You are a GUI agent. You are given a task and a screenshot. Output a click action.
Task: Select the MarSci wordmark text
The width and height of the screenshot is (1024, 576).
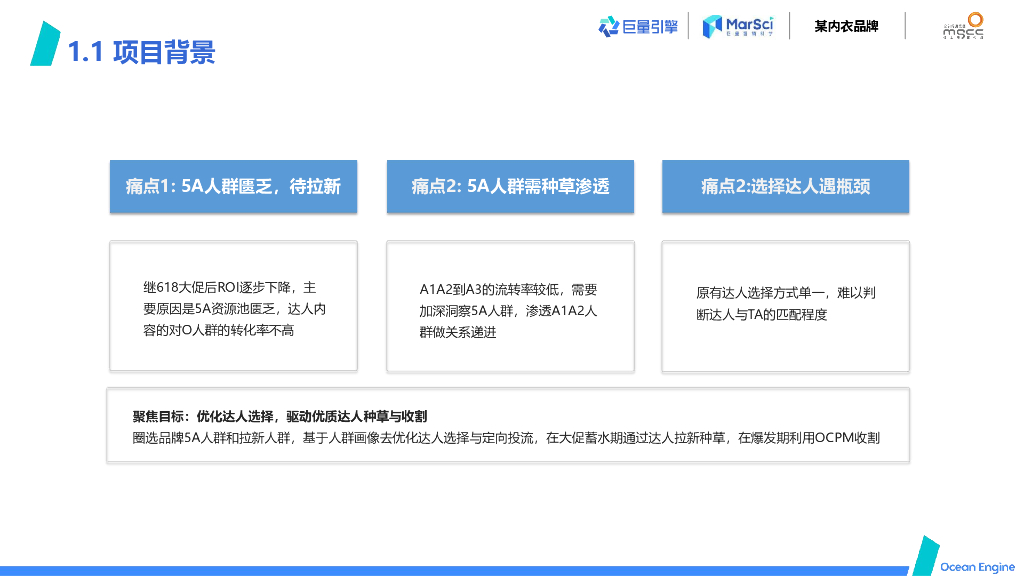tap(750, 22)
